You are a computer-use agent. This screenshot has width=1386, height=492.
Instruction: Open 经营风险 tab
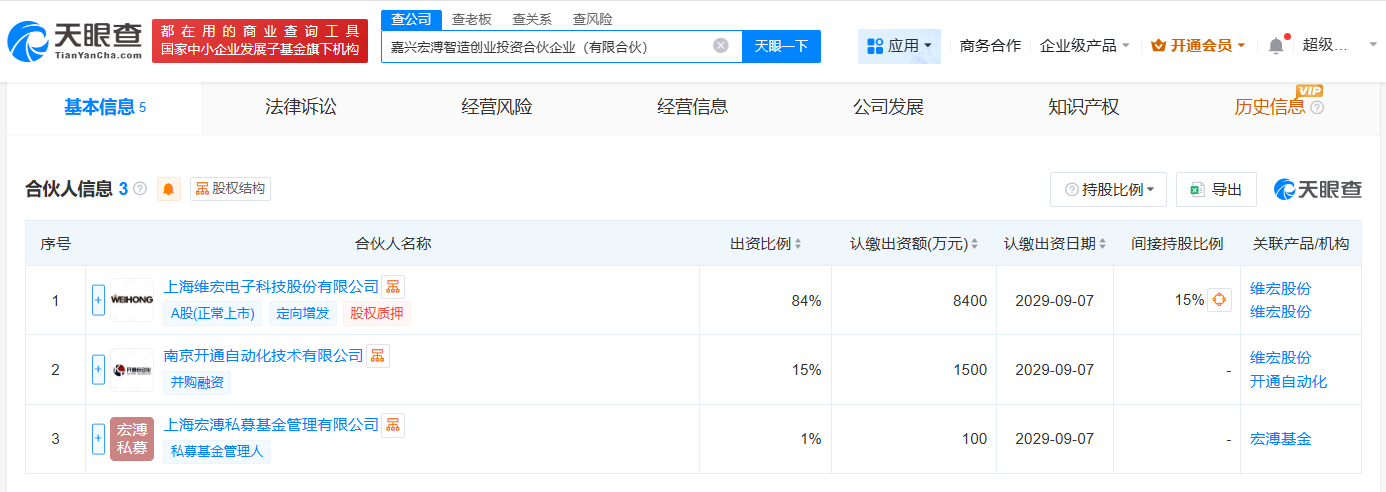(497, 108)
